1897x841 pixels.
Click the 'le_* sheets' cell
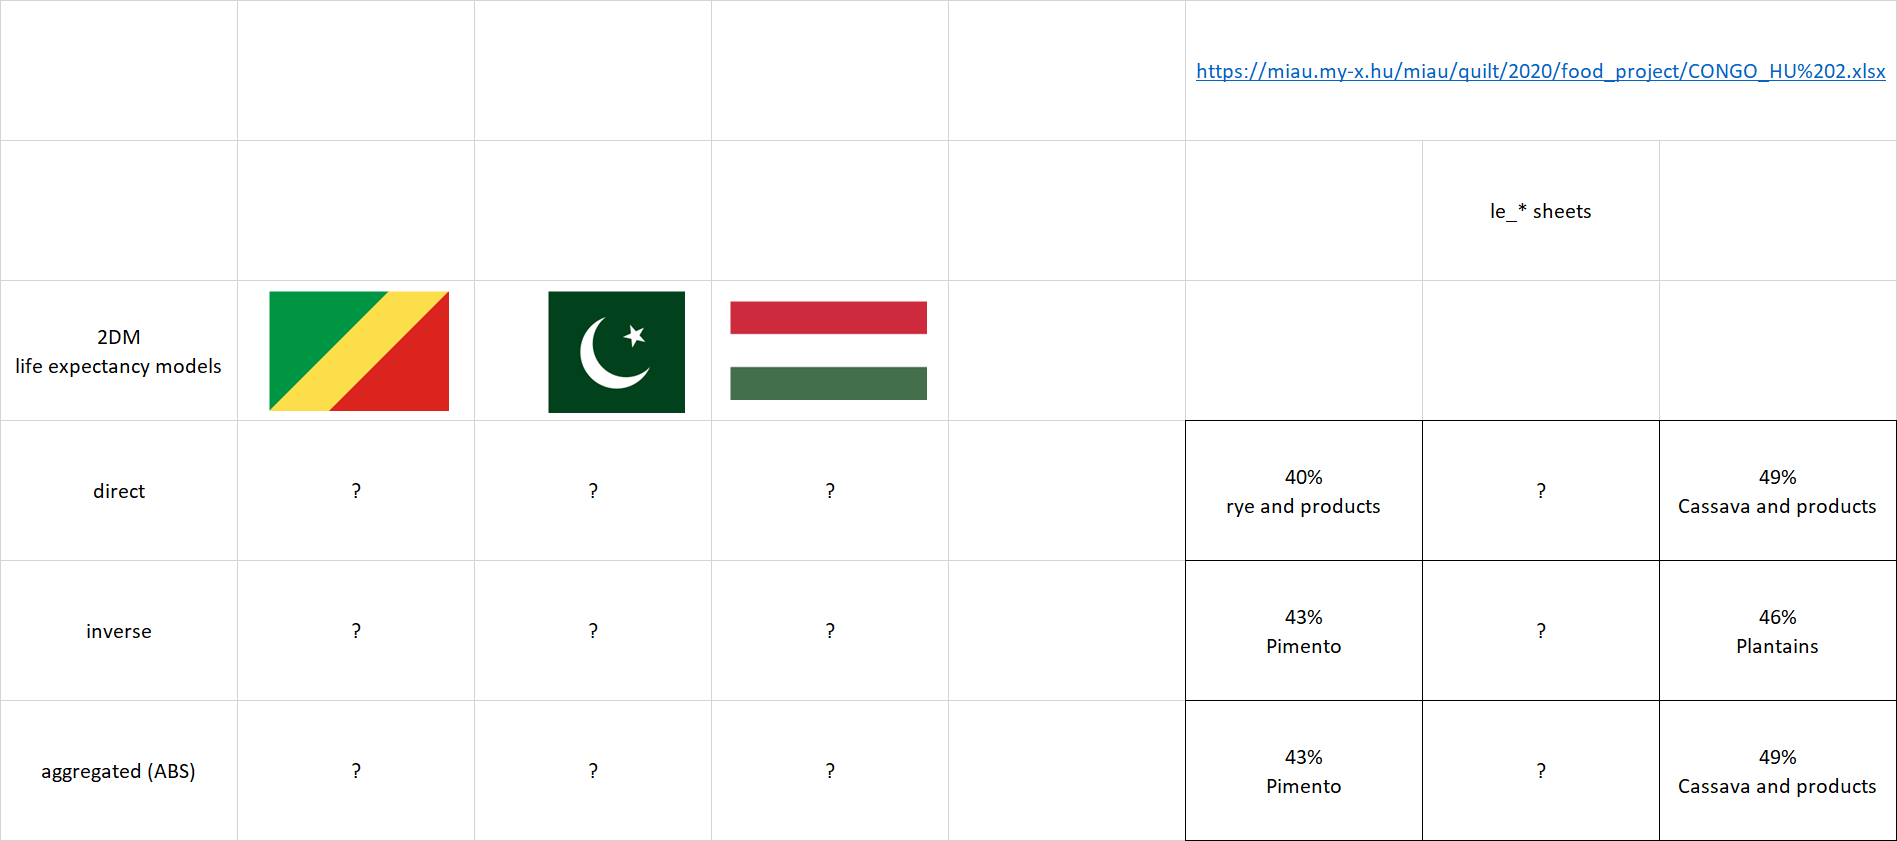(1540, 211)
